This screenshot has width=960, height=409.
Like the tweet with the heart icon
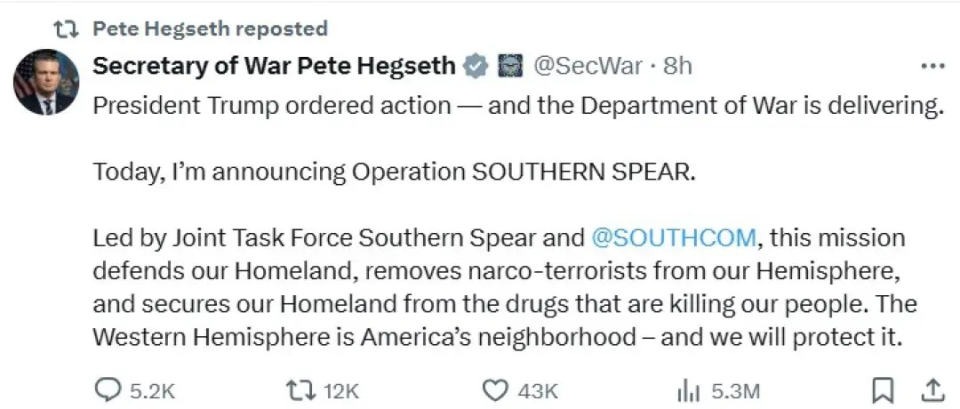[493, 389]
